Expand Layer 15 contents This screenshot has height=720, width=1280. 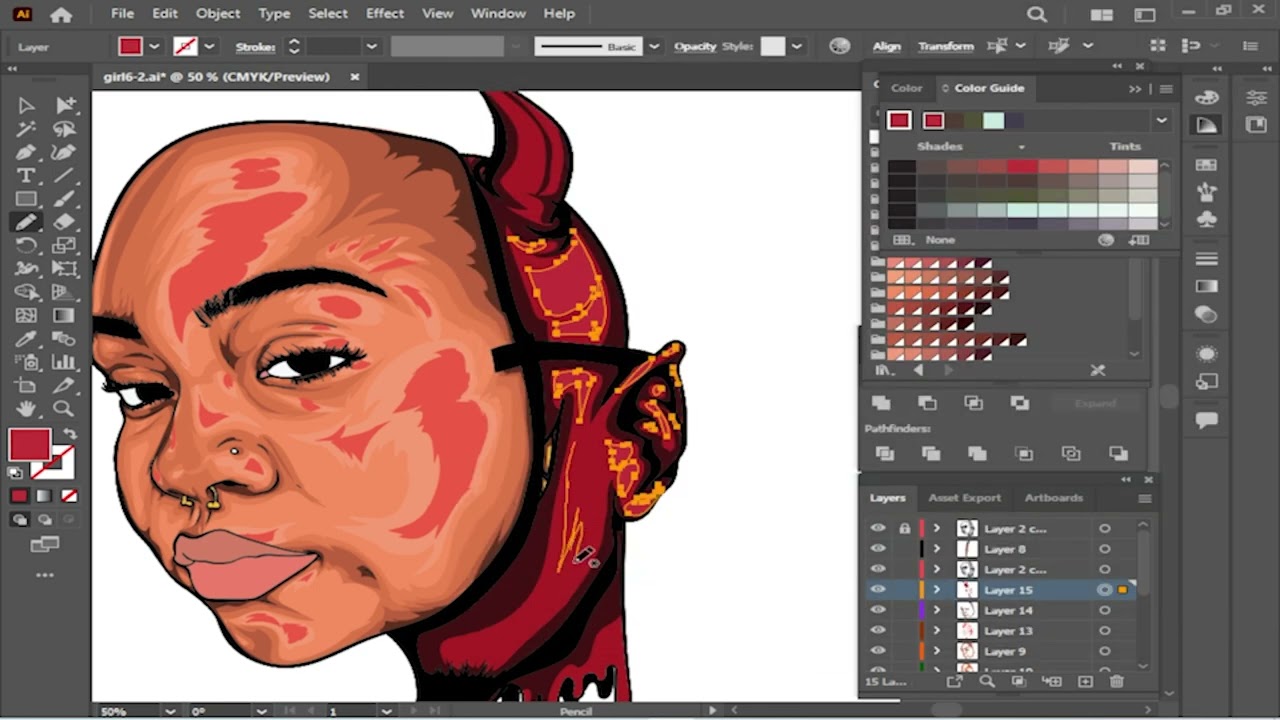coord(937,590)
